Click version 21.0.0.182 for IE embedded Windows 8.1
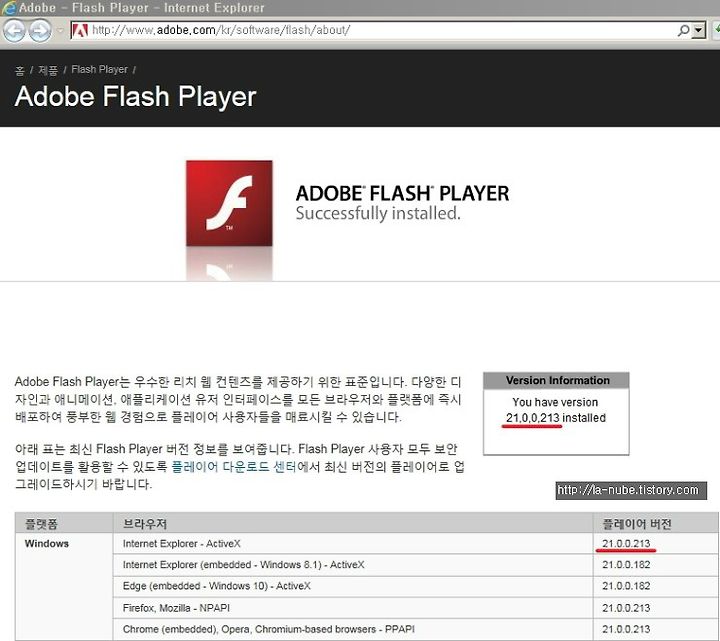This screenshot has width=720, height=641. [x=626, y=565]
